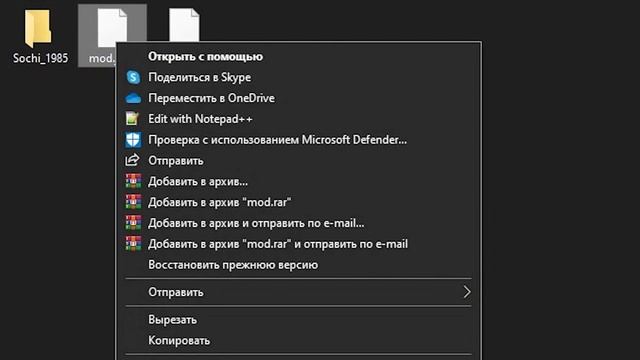Choose Восстановить прежнюю версию

[233, 264]
